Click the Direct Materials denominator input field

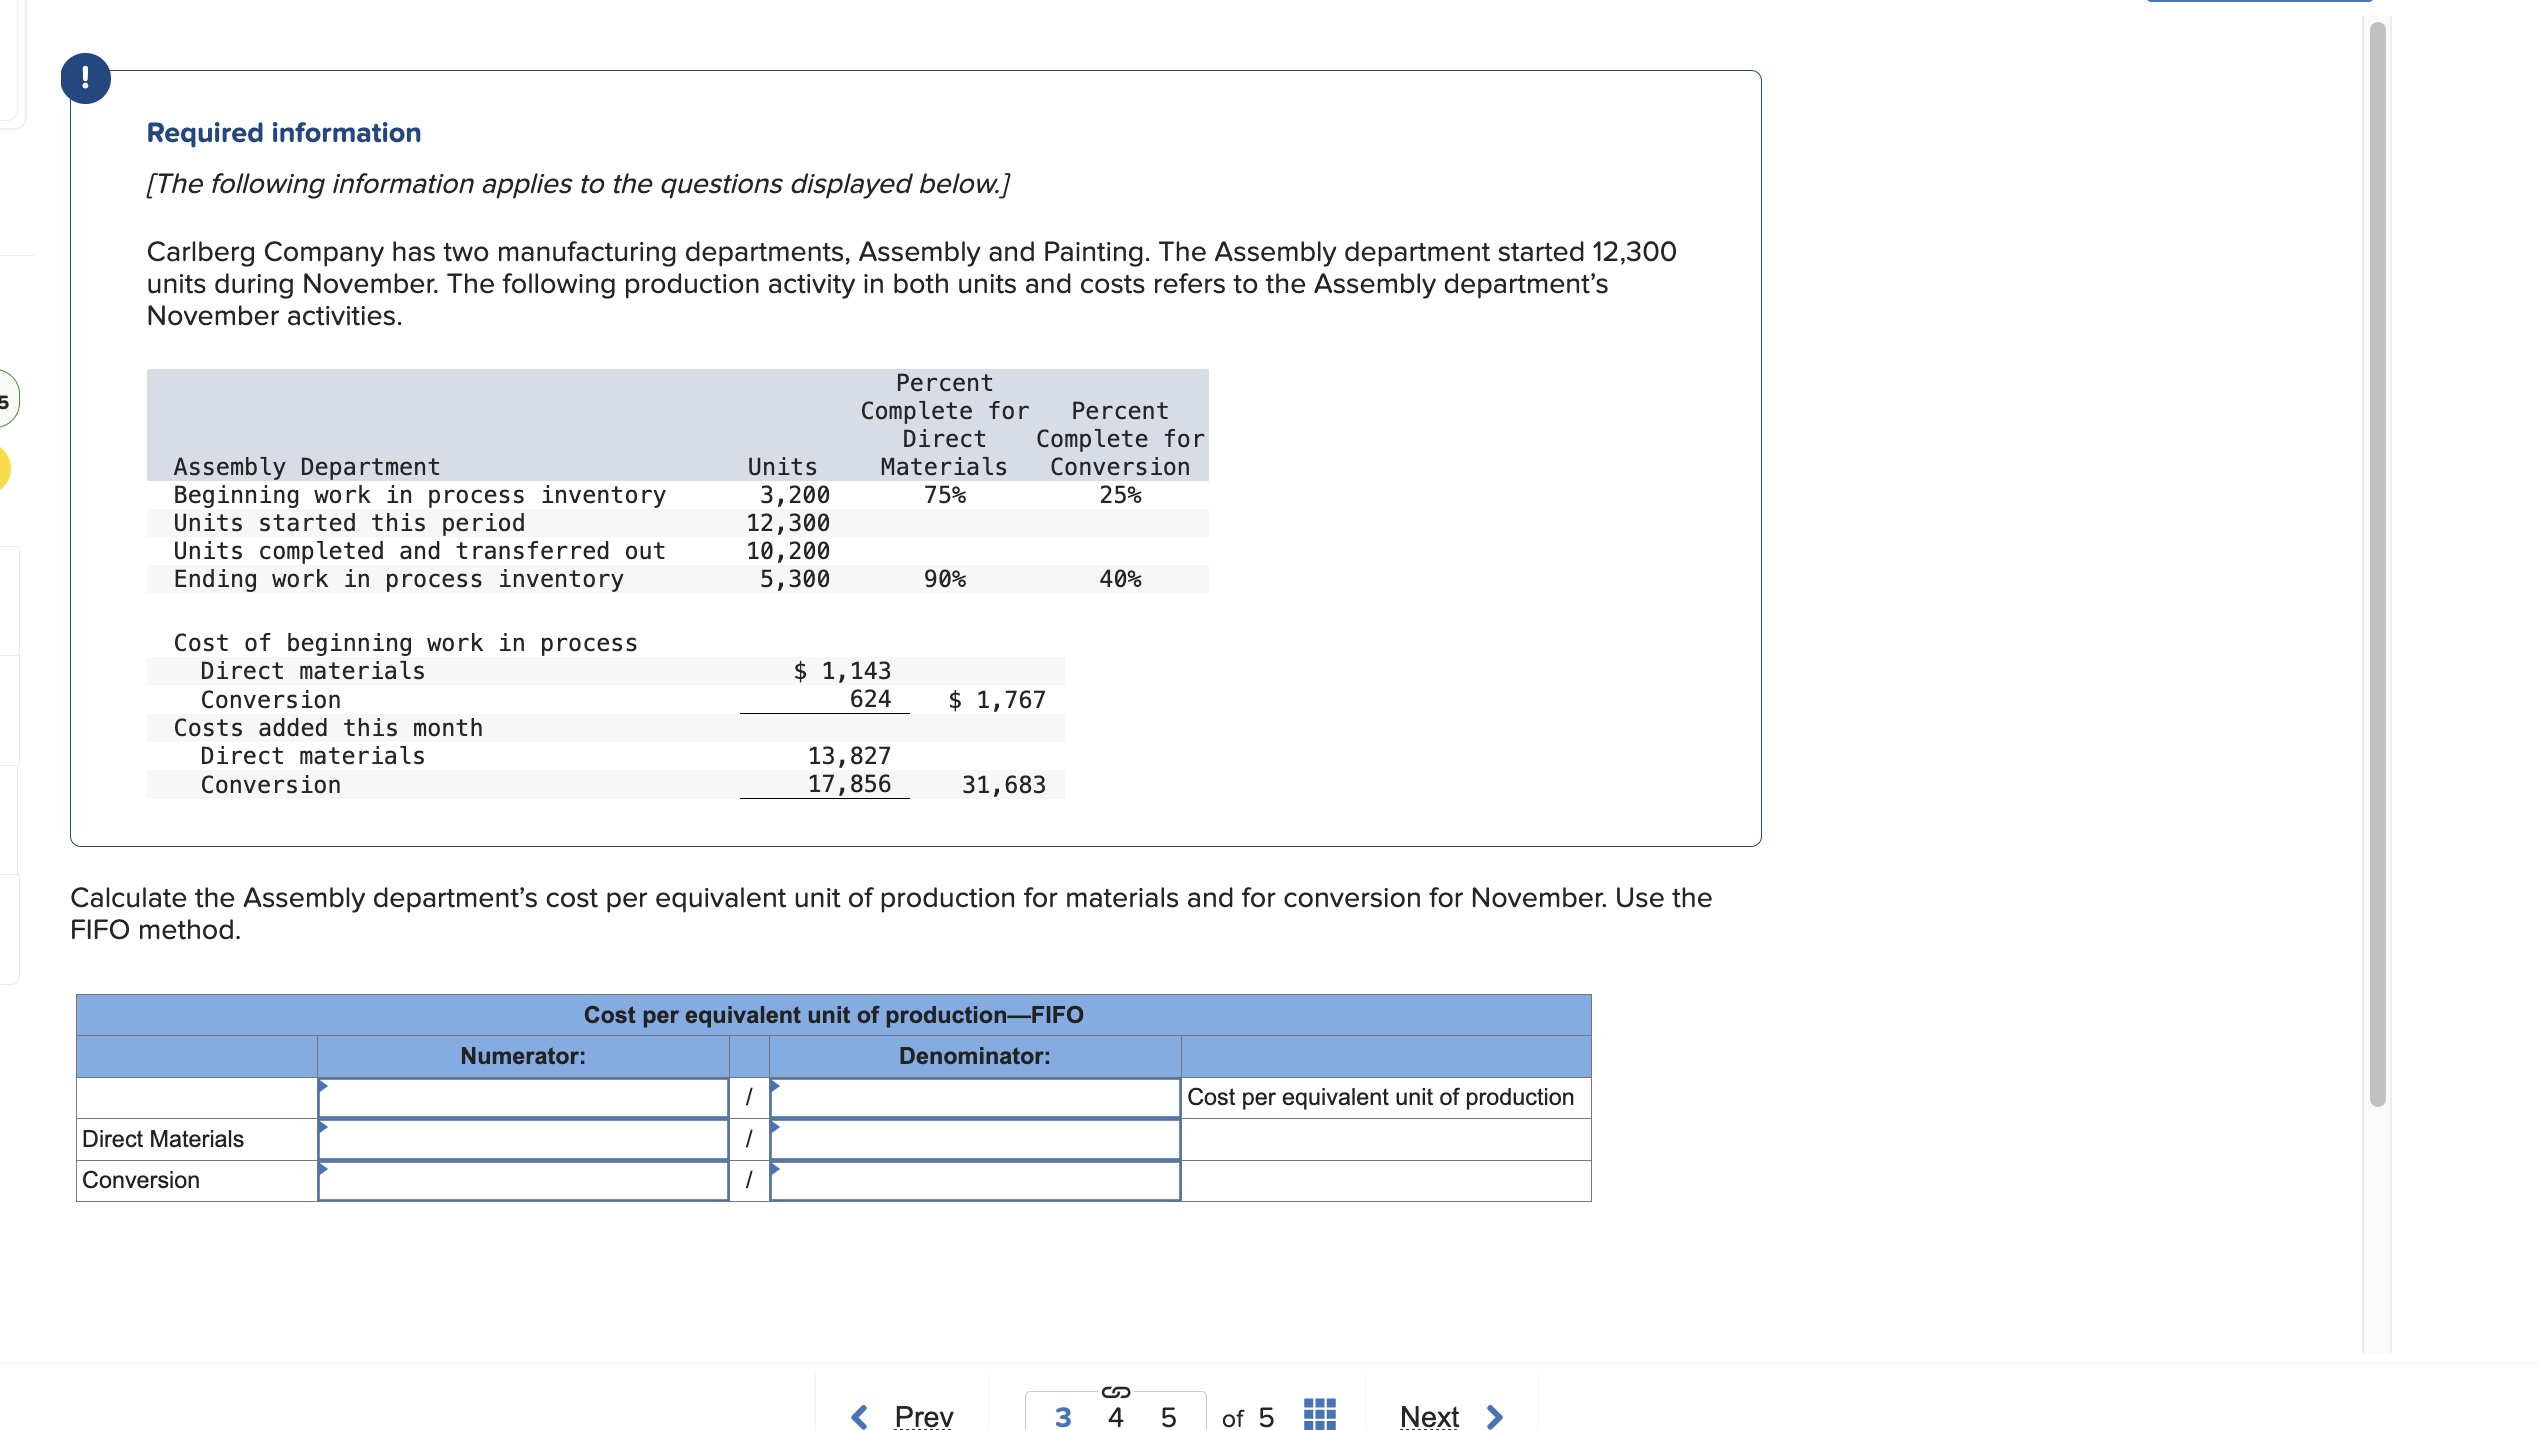(975, 1137)
